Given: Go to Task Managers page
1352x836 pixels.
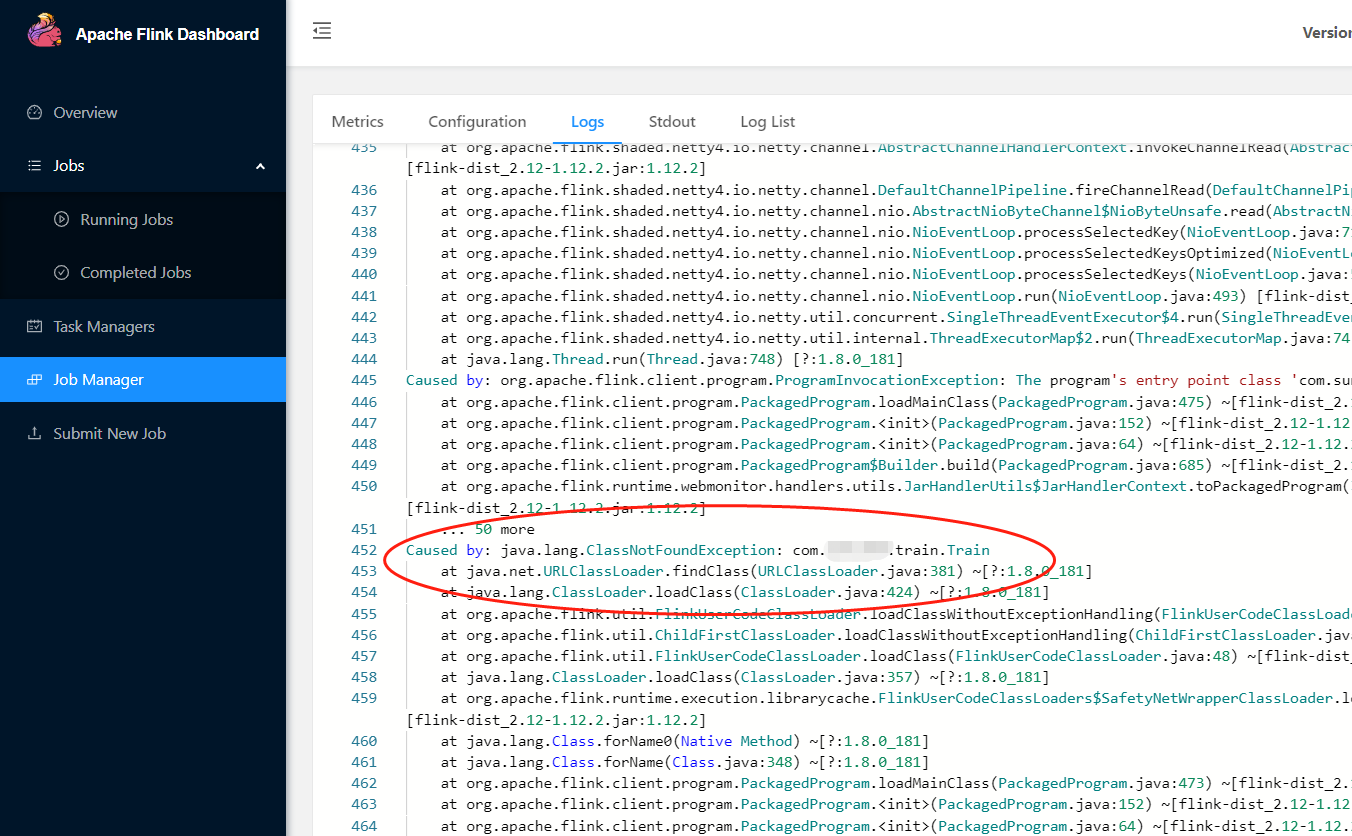Looking at the screenshot, I should [x=143, y=327].
